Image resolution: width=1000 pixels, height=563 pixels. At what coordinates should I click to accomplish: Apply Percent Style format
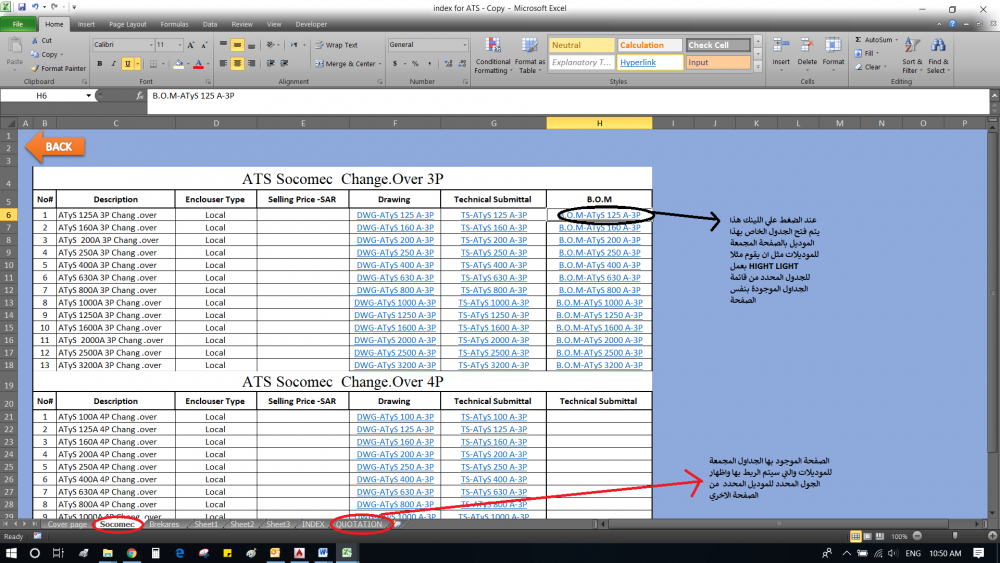point(415,64)
